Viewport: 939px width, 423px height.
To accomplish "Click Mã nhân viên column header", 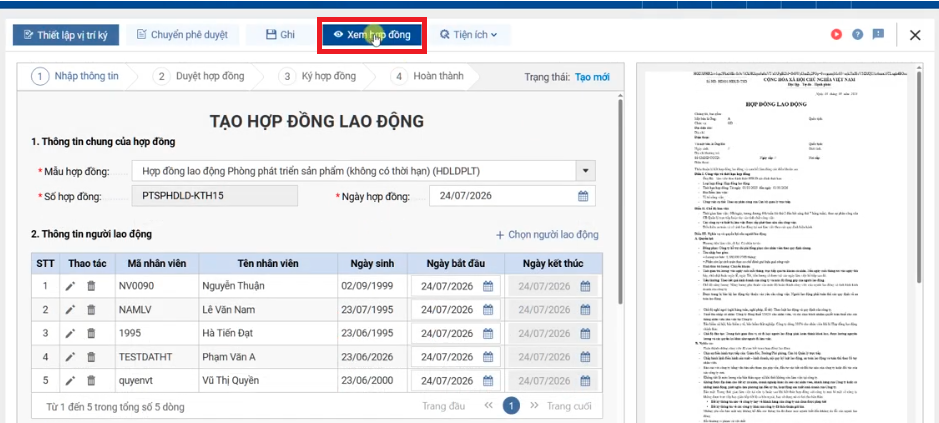I will point(157,264).
